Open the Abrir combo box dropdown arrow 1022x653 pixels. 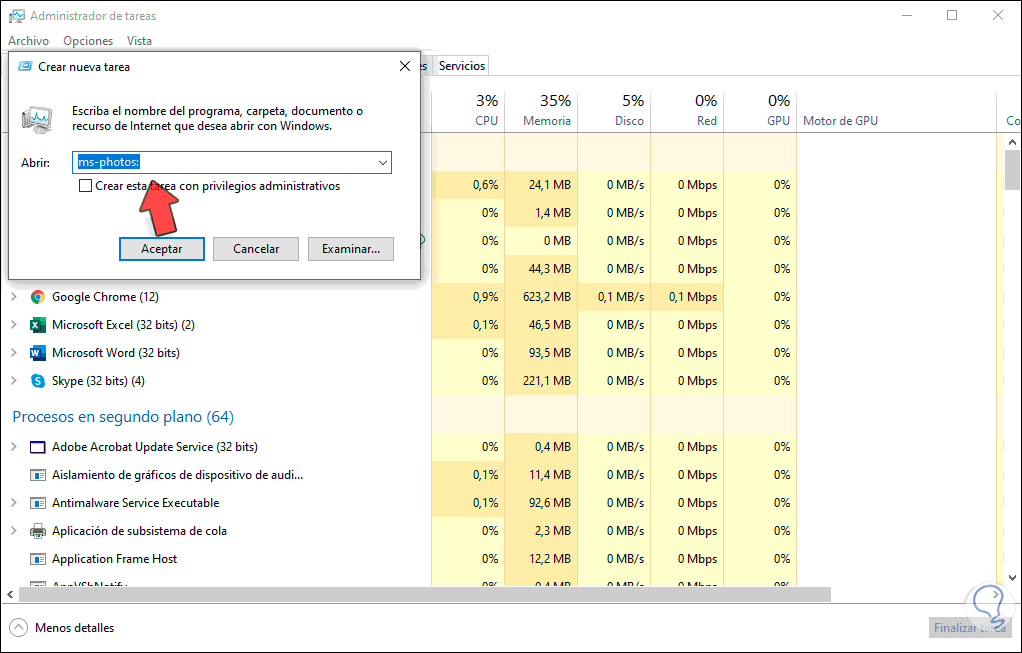click(383, 162)
